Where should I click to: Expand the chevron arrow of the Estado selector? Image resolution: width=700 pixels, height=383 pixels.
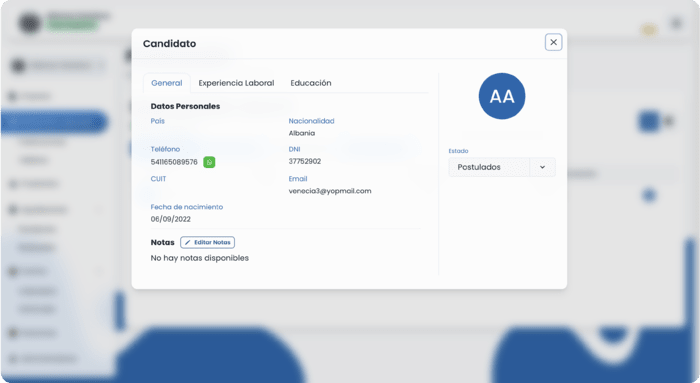pyautogui.click(x=542, y=167)
